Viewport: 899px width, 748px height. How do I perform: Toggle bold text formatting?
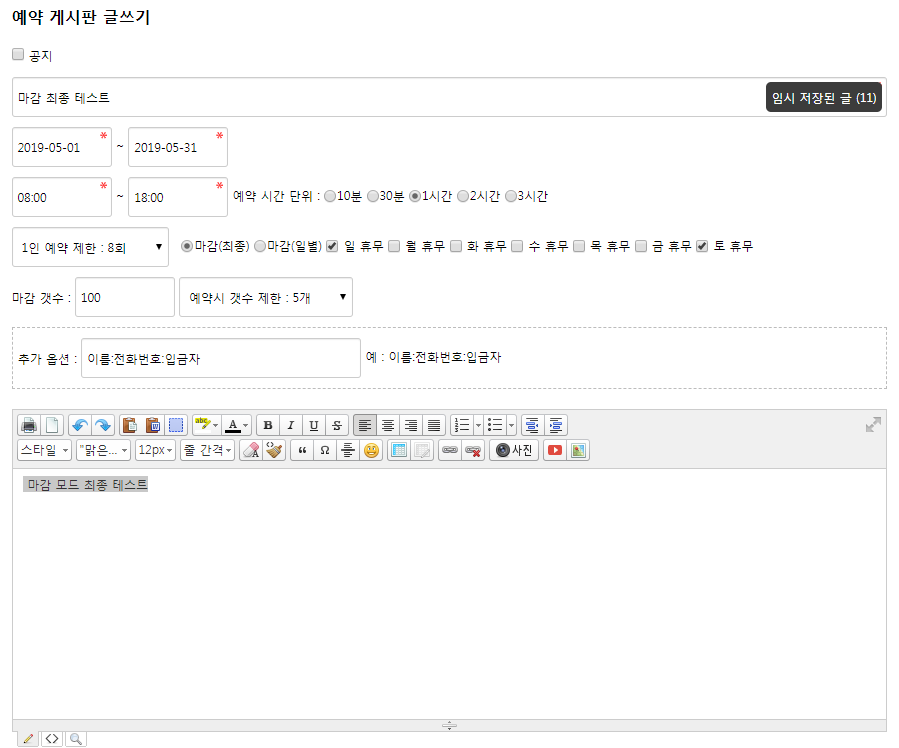click(x=267, y=424)
